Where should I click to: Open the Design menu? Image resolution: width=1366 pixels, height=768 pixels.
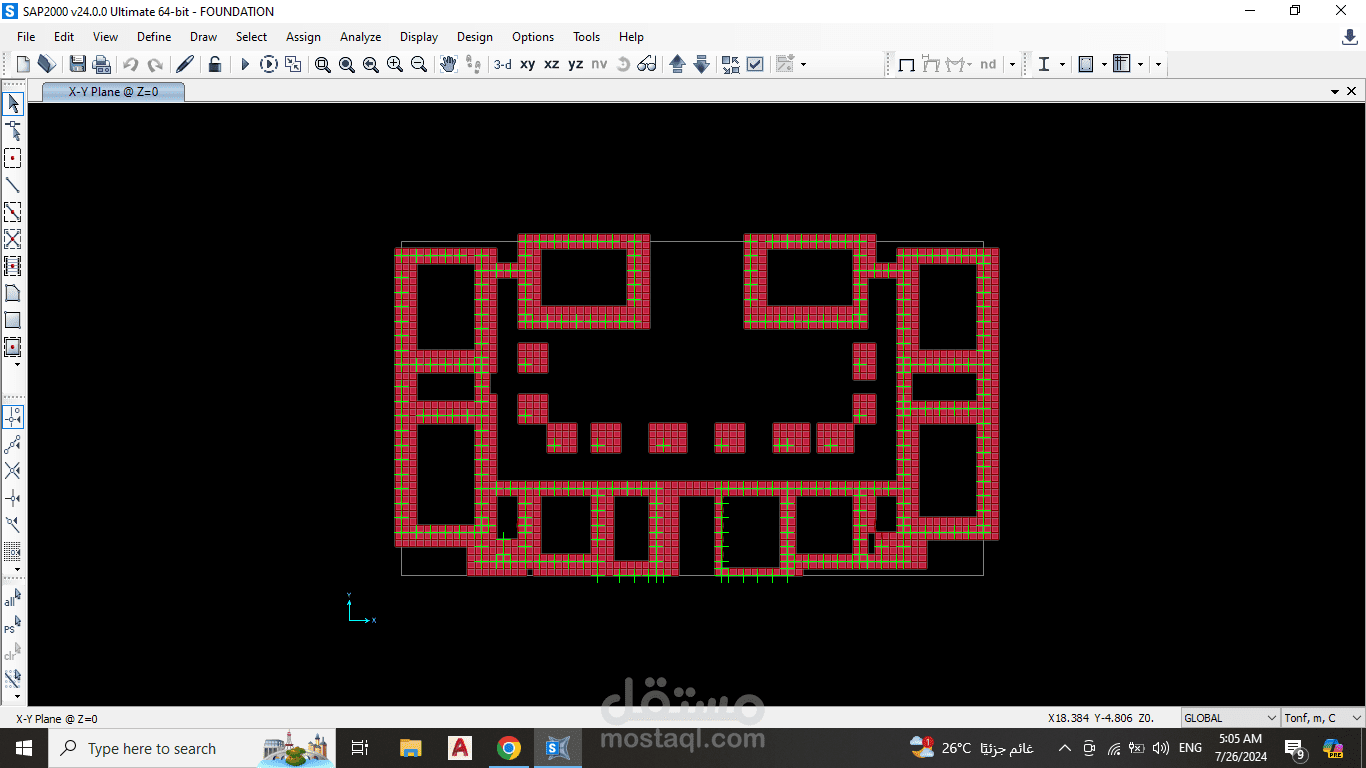(475, 37)
